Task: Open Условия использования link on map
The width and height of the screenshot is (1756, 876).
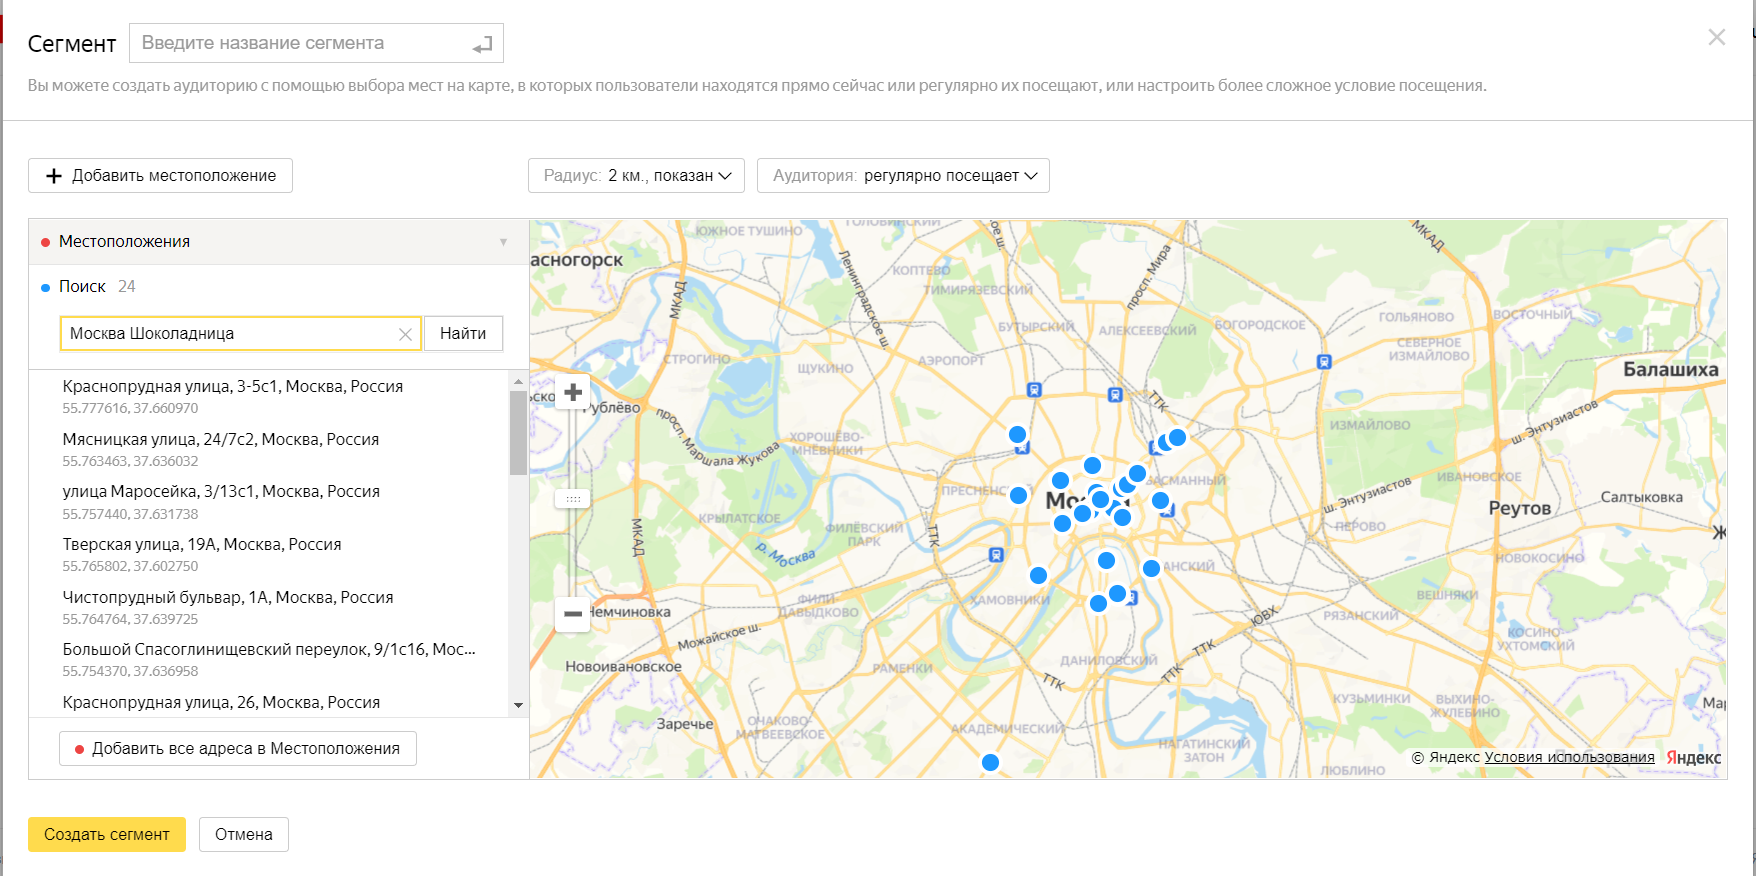Action: [1568, 757]
